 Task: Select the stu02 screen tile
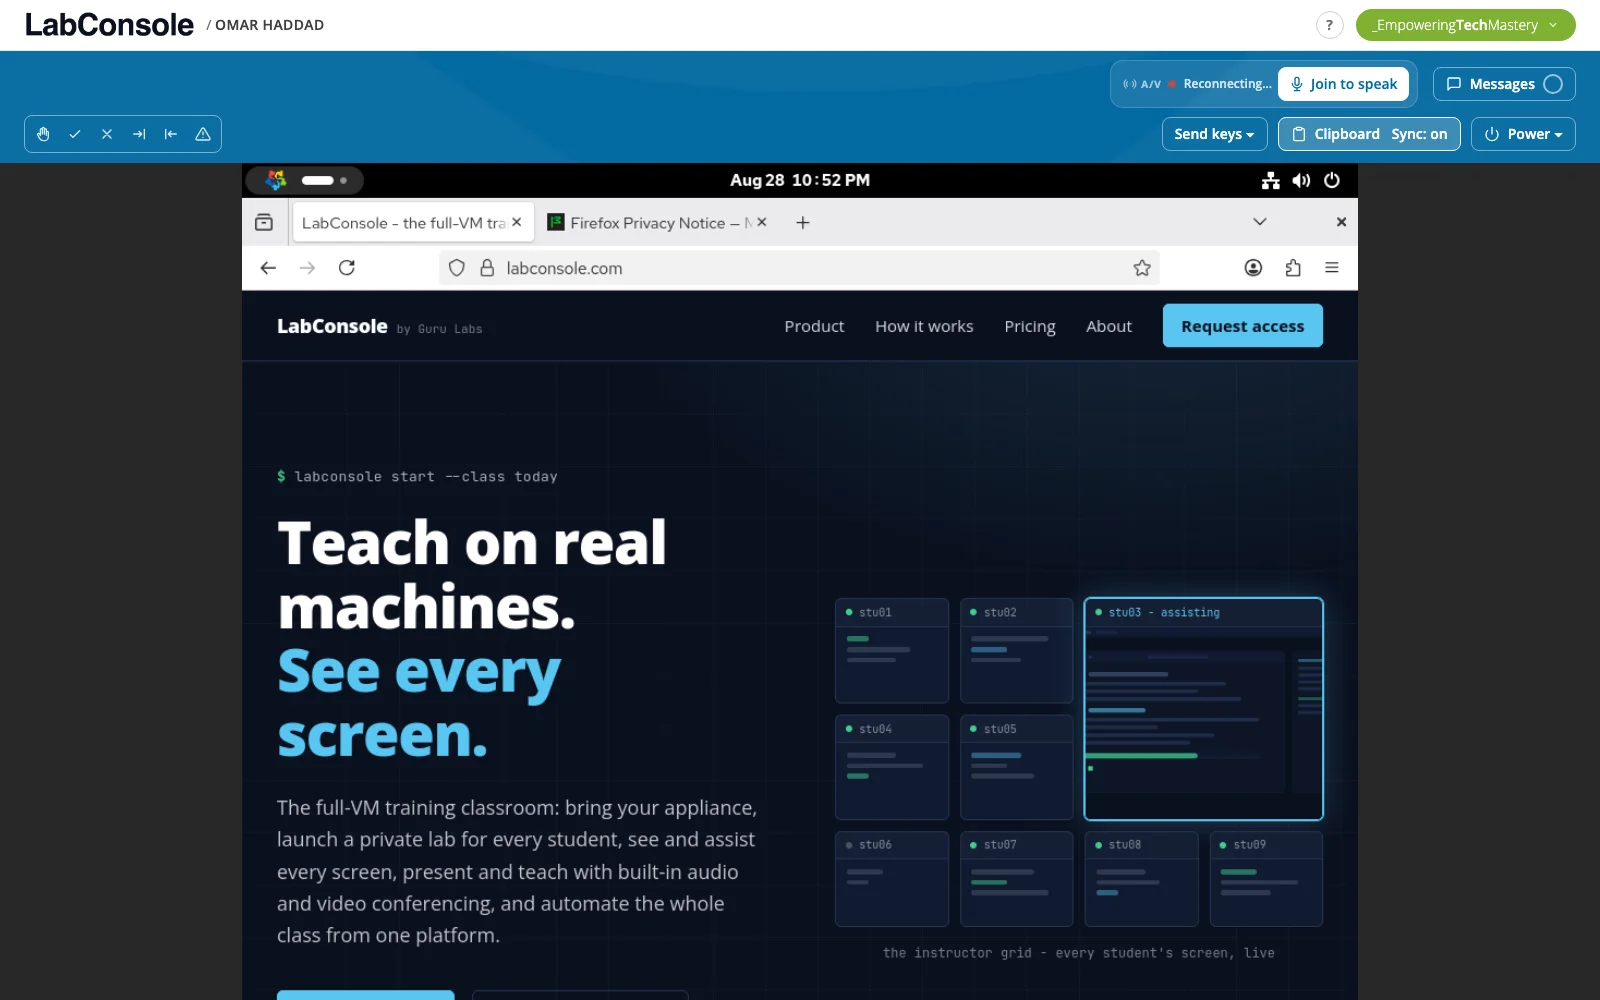[x=1017, y=651]
